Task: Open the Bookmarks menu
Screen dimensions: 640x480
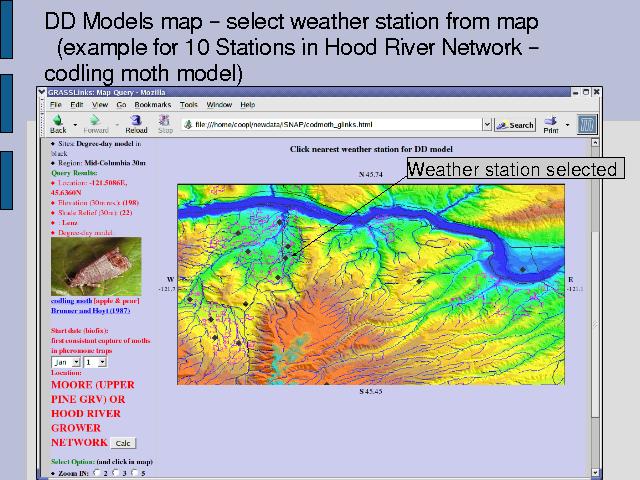Action: (153, 104)
